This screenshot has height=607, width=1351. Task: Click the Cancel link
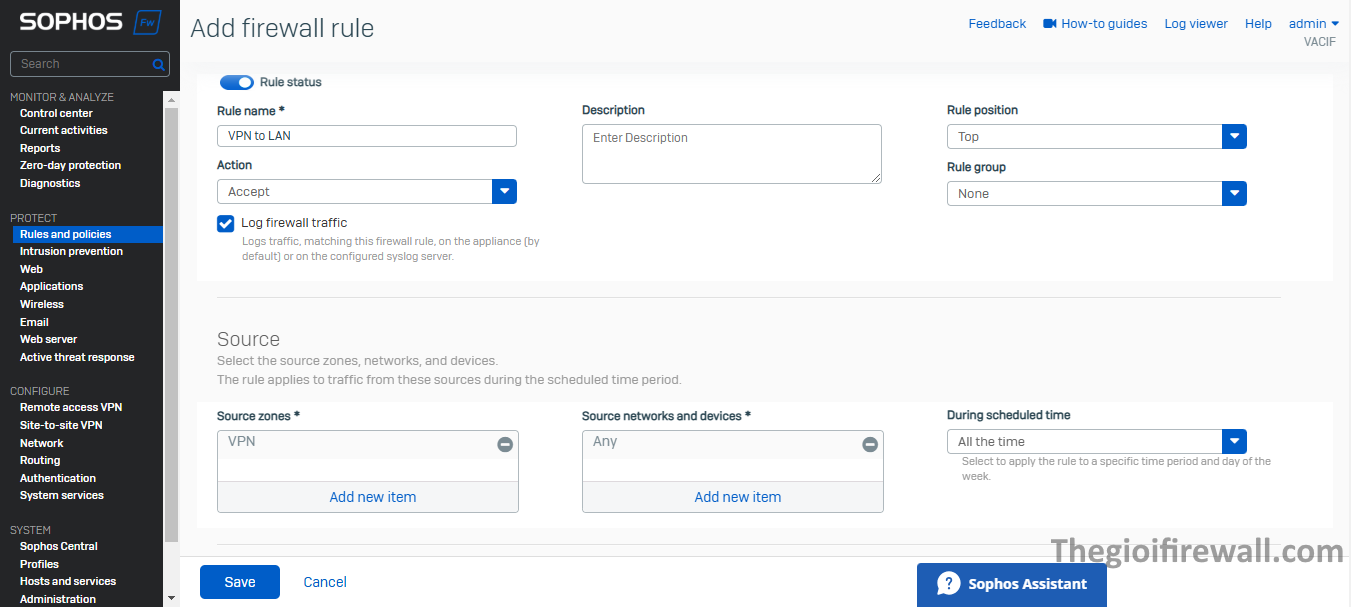pyautogui.click(x=325, y=582)
